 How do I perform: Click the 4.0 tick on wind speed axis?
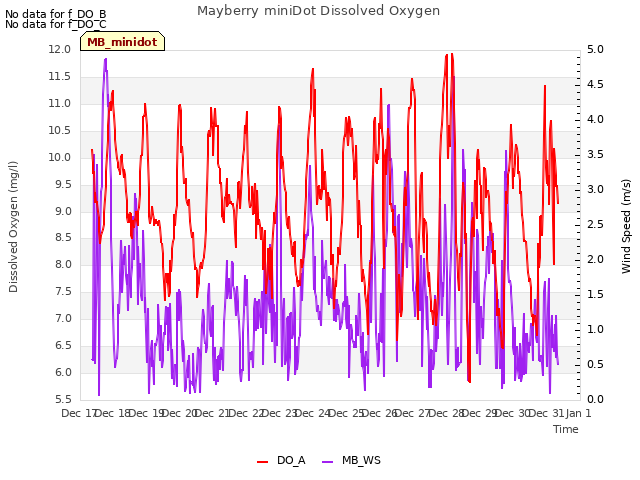[x=595, y=120]
